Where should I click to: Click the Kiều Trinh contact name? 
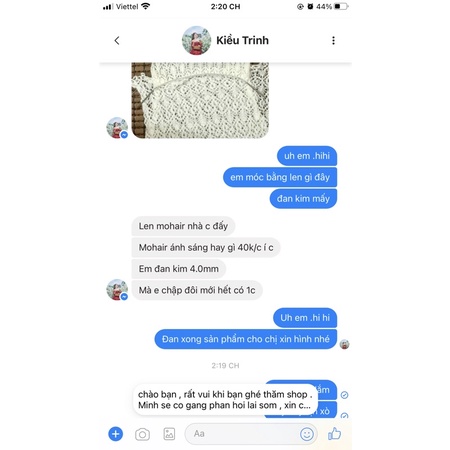(x=242, y=40)
